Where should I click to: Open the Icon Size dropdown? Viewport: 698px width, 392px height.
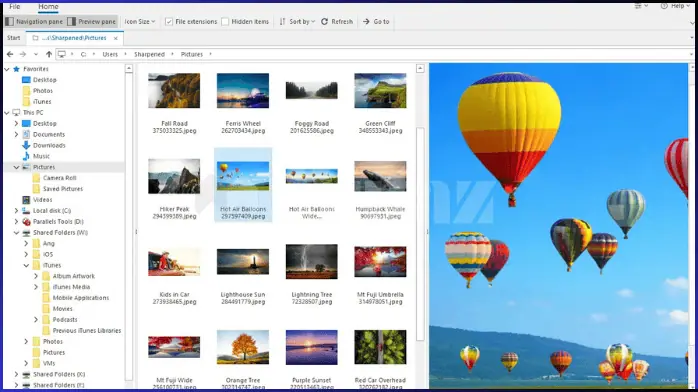click(x=140, y=21)
